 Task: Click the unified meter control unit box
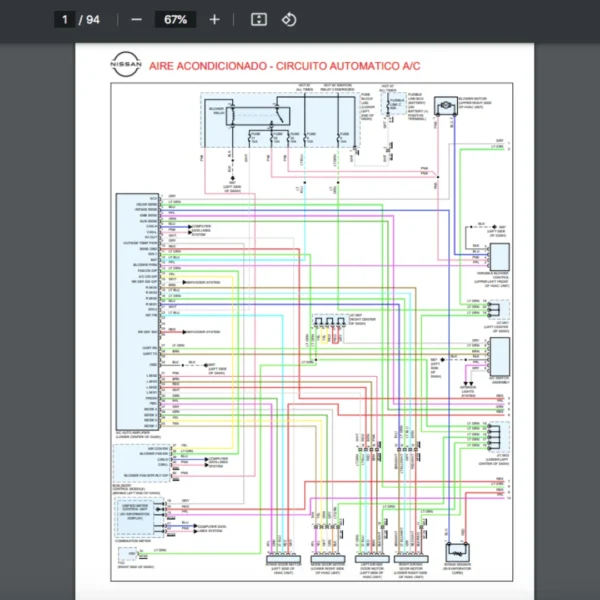tap(140, 510)
